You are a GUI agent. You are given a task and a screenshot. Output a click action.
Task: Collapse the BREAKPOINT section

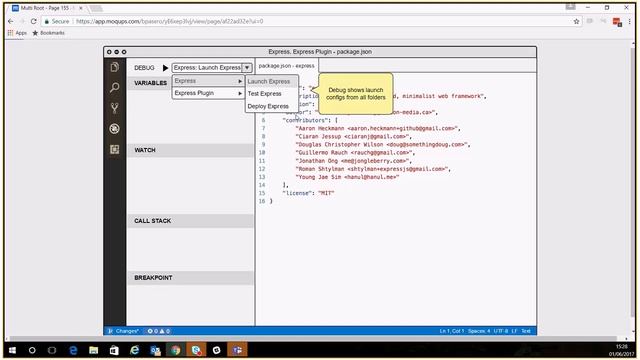191,278
